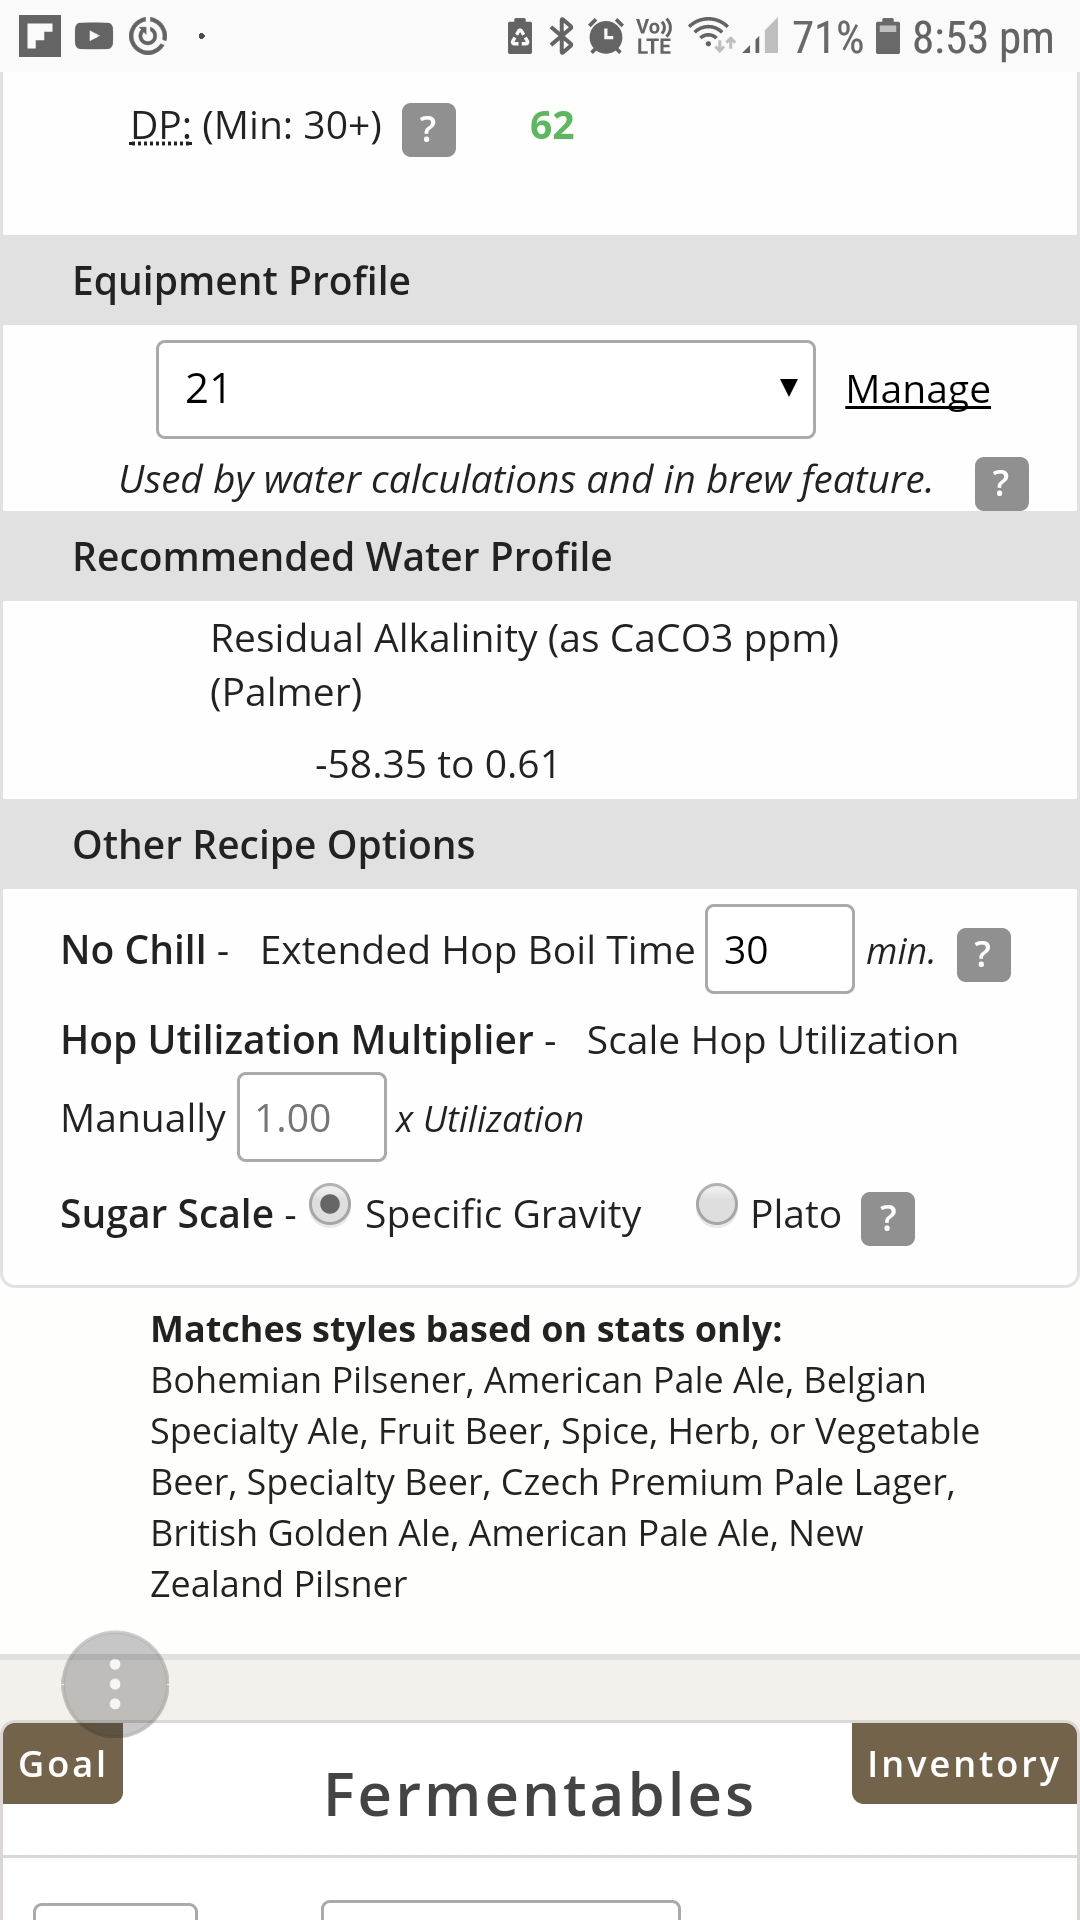Click the dropdown arrow of Equipment Profile

coord(789,388)
